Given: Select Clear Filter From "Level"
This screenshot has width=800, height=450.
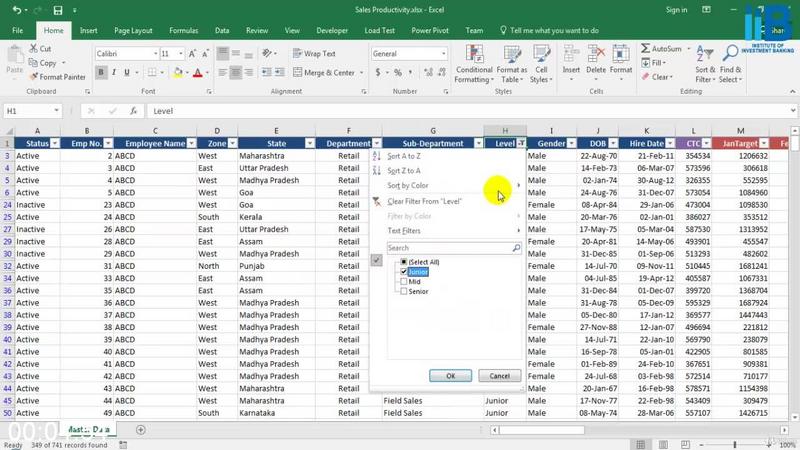Looking at the screenshot, I should 424,201.
